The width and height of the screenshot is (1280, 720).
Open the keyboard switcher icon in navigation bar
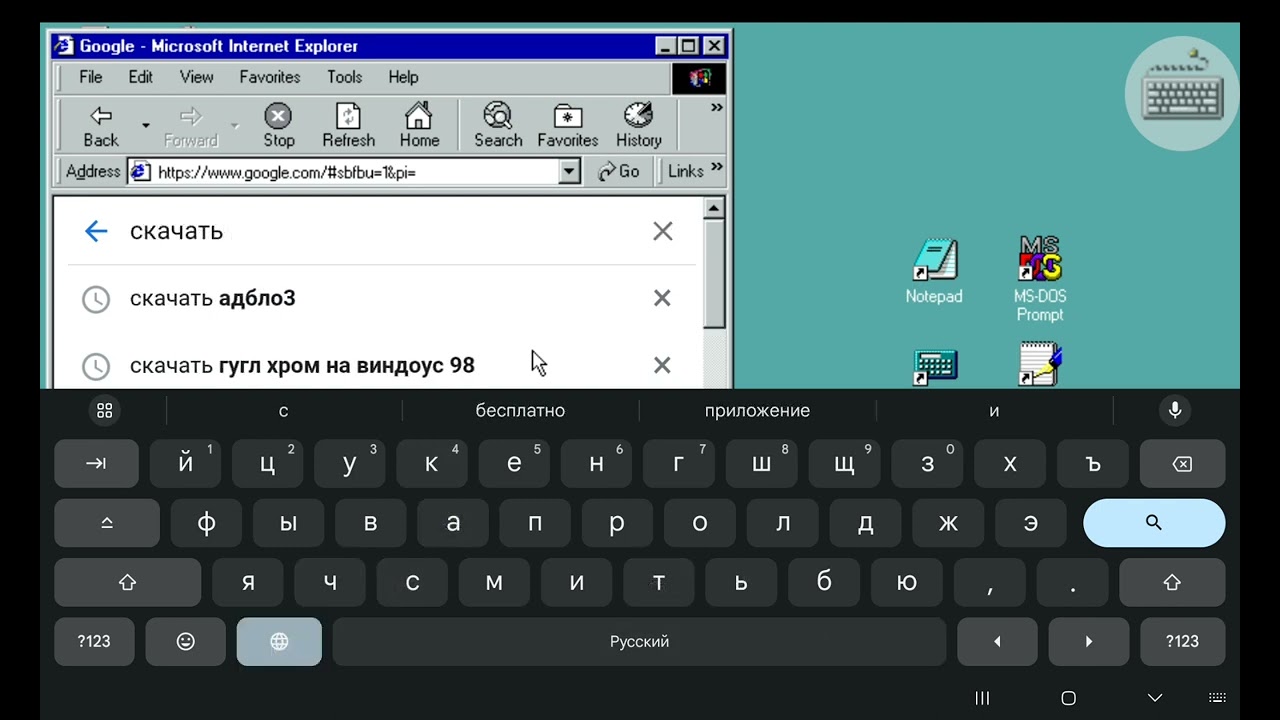click(1217, 698)
